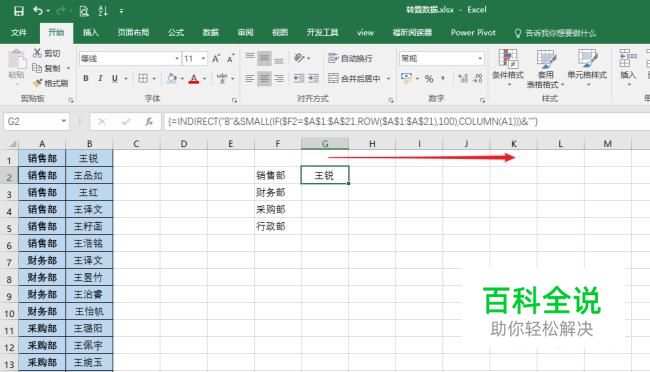
Task: Open the font color dropdown arrow
Action: (205, 78)
